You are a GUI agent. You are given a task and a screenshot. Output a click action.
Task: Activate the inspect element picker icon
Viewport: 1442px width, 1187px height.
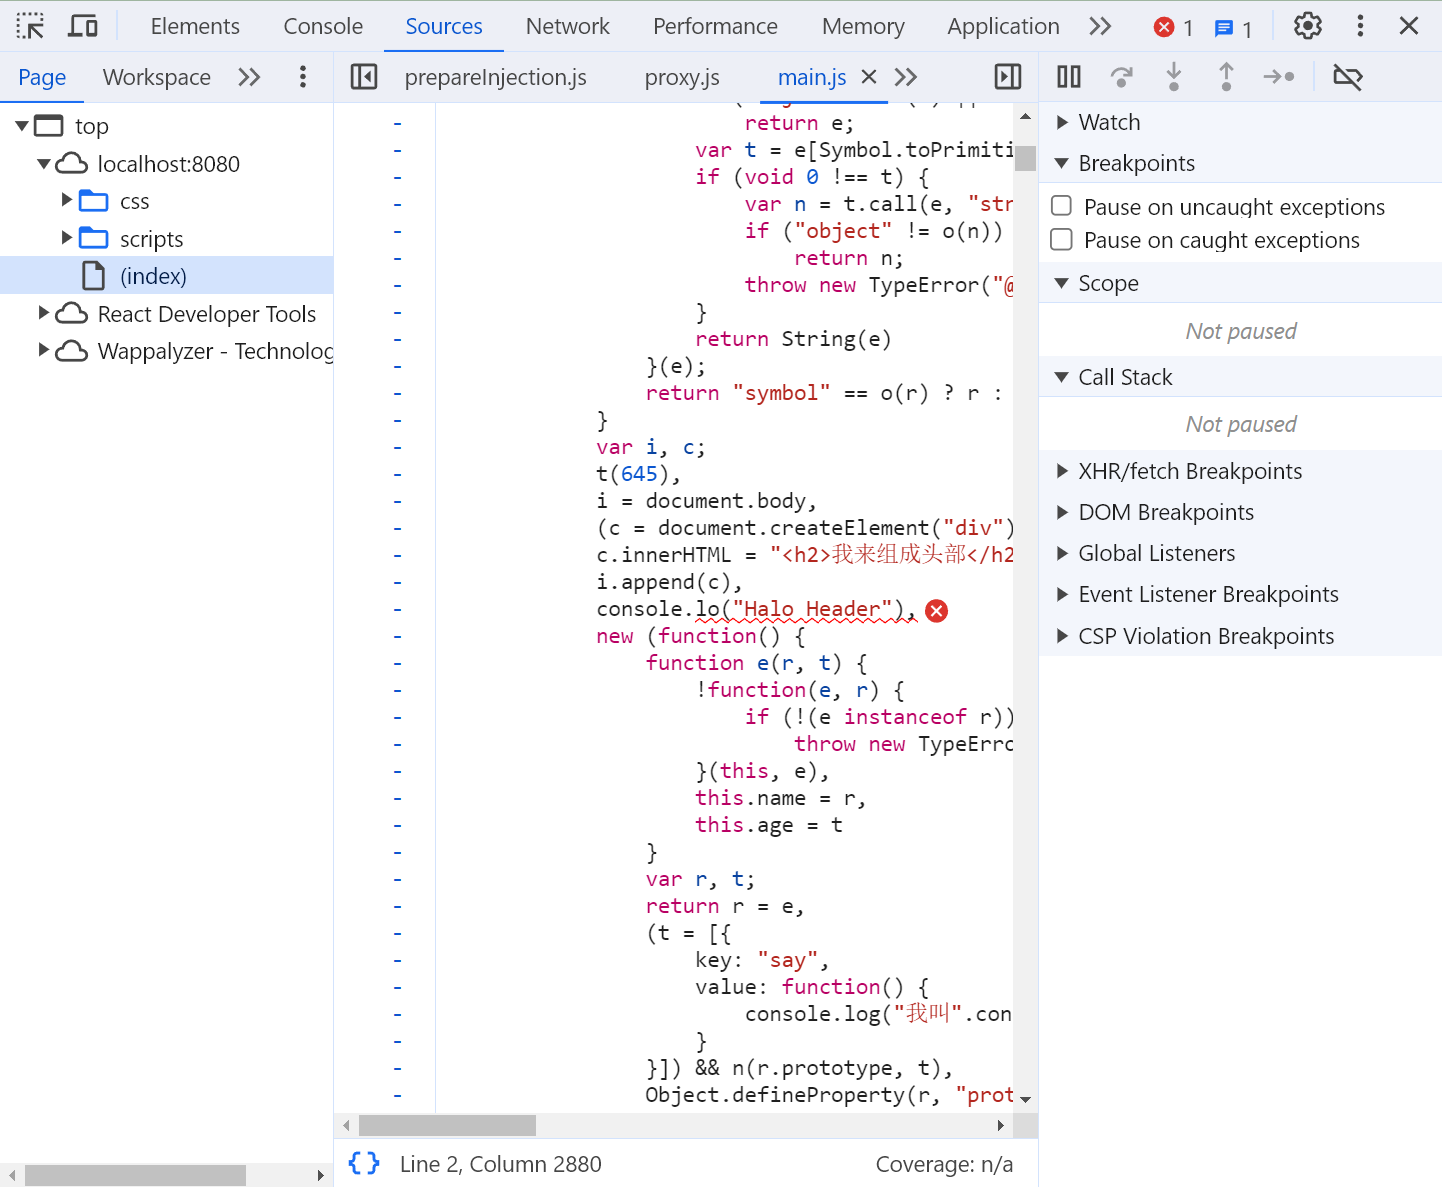coord(30,26)
